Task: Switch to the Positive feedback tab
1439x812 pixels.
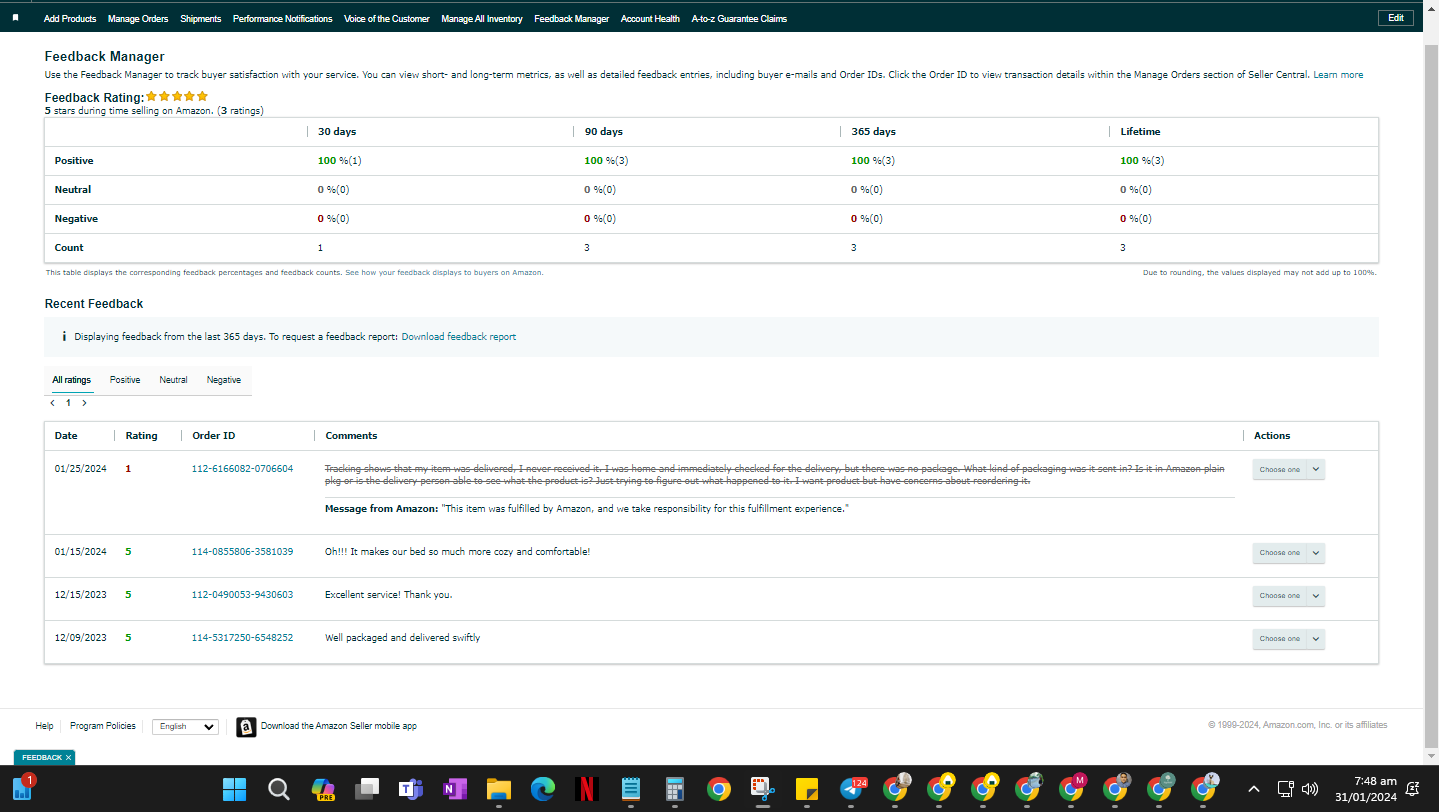Action: [x=125, y=380]
